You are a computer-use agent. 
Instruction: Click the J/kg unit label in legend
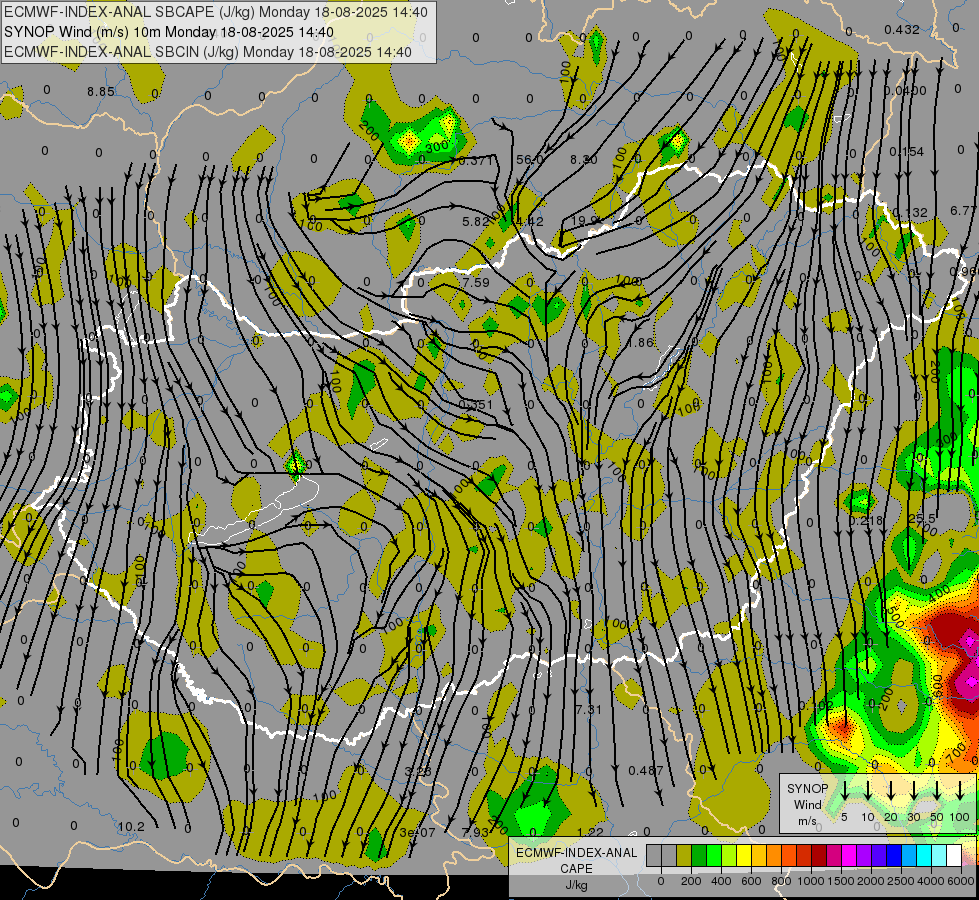tap(576, 885)
